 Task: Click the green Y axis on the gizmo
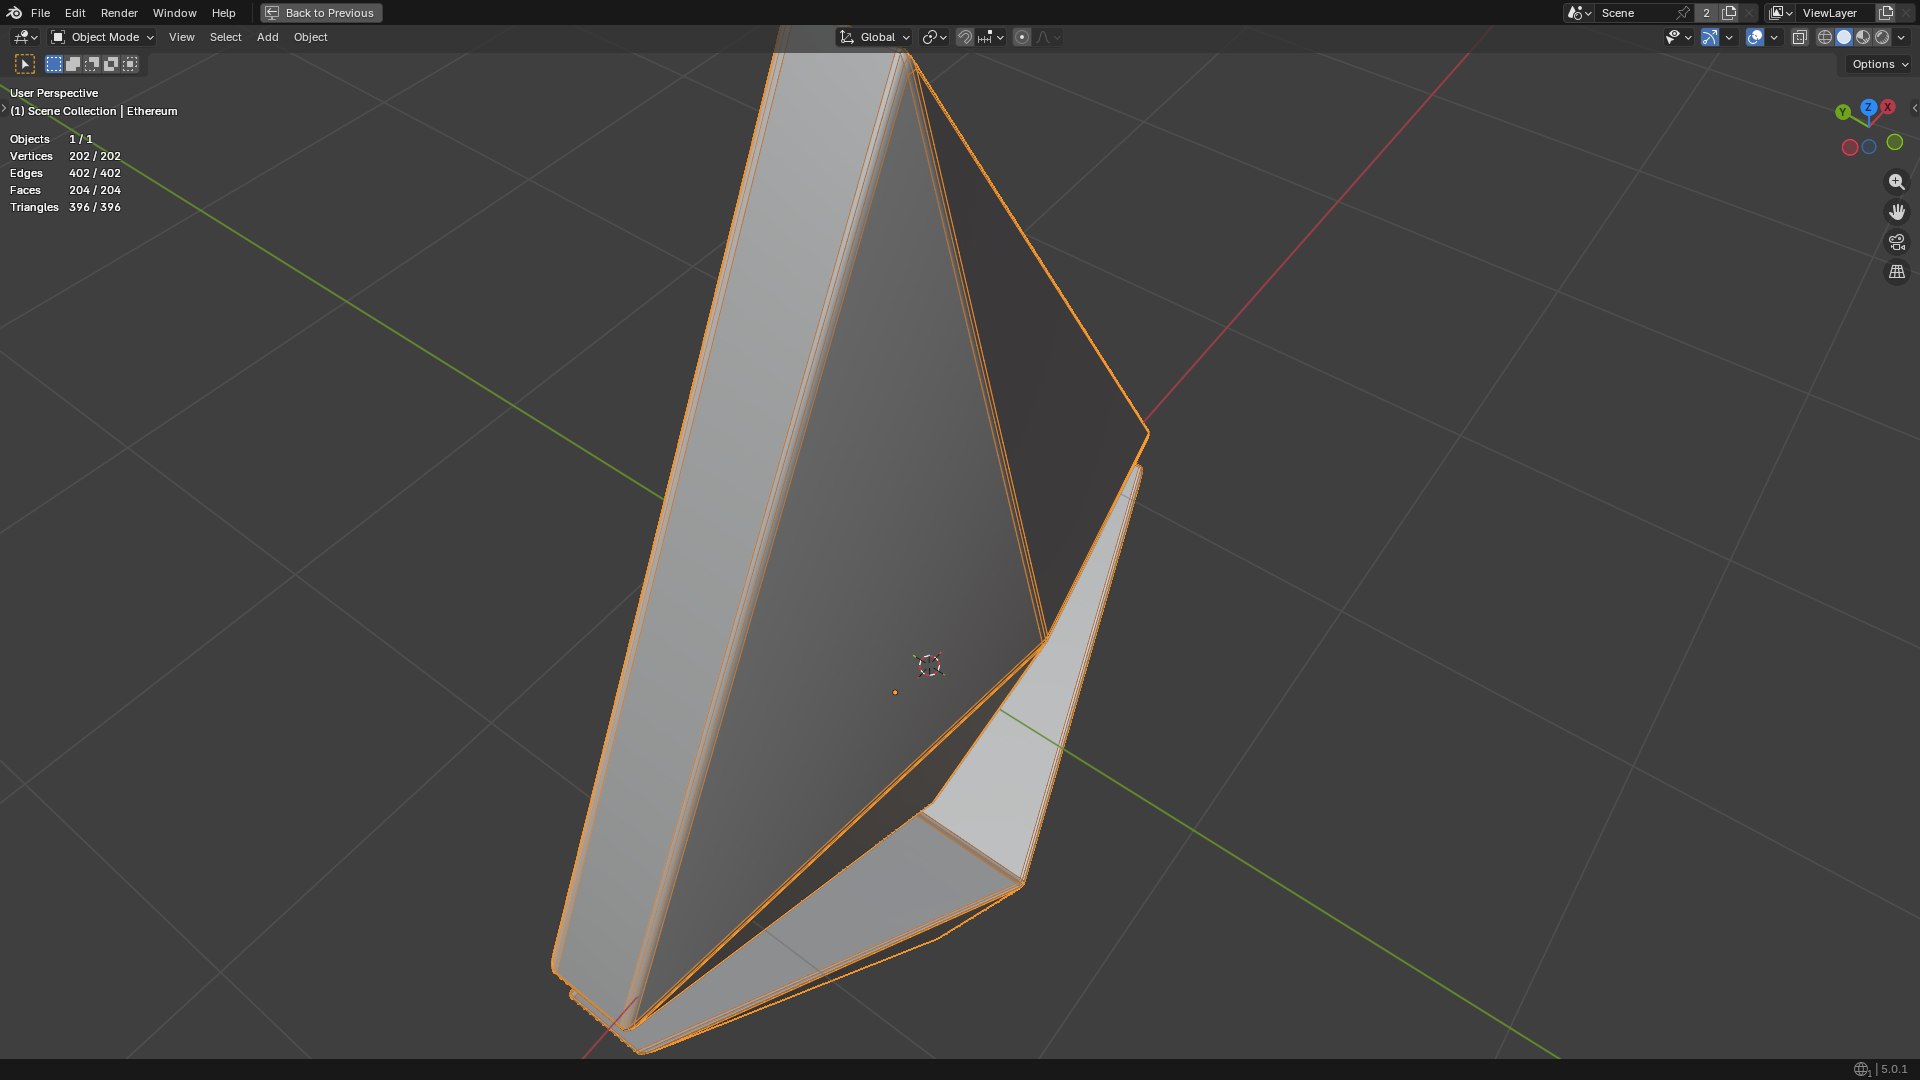[x=1843, y=112]
